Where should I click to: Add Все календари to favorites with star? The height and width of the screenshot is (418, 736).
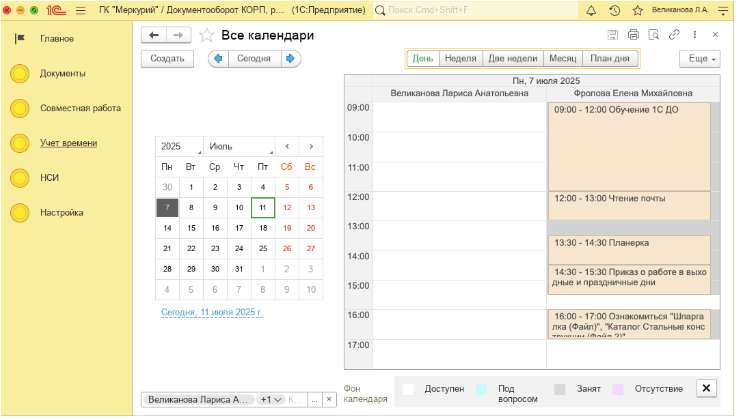click(x=206, y=35)
